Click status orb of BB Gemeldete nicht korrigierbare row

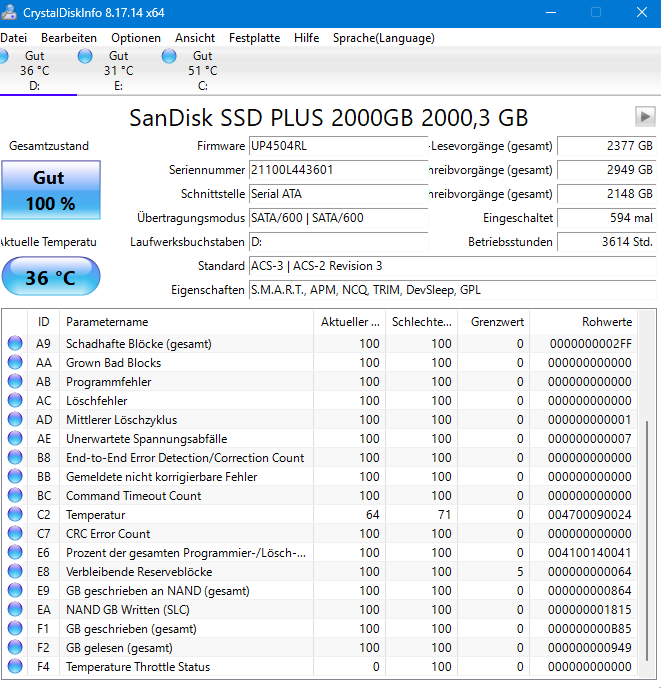coord(15,477)
